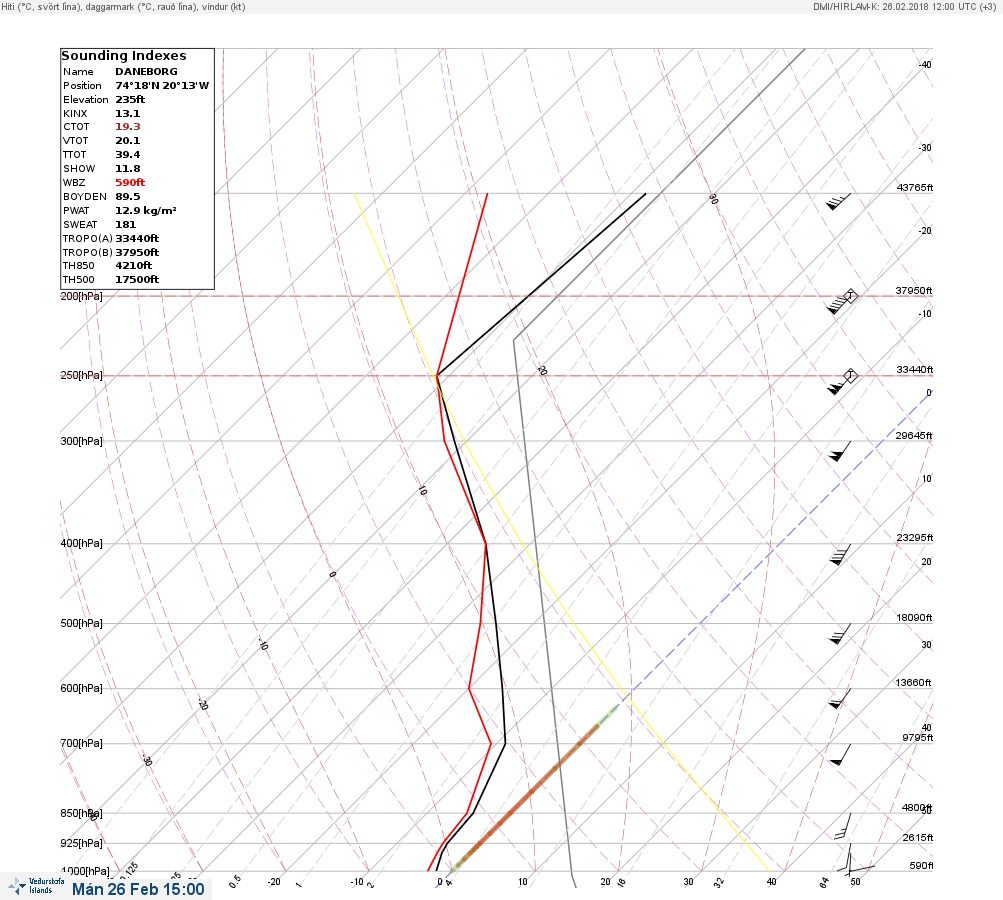Image resolution: width=1003 pixels, height=900 pixels.
Task: Select the station name DANEBORG
Action: pyautogui.click(x=146, y=72)
